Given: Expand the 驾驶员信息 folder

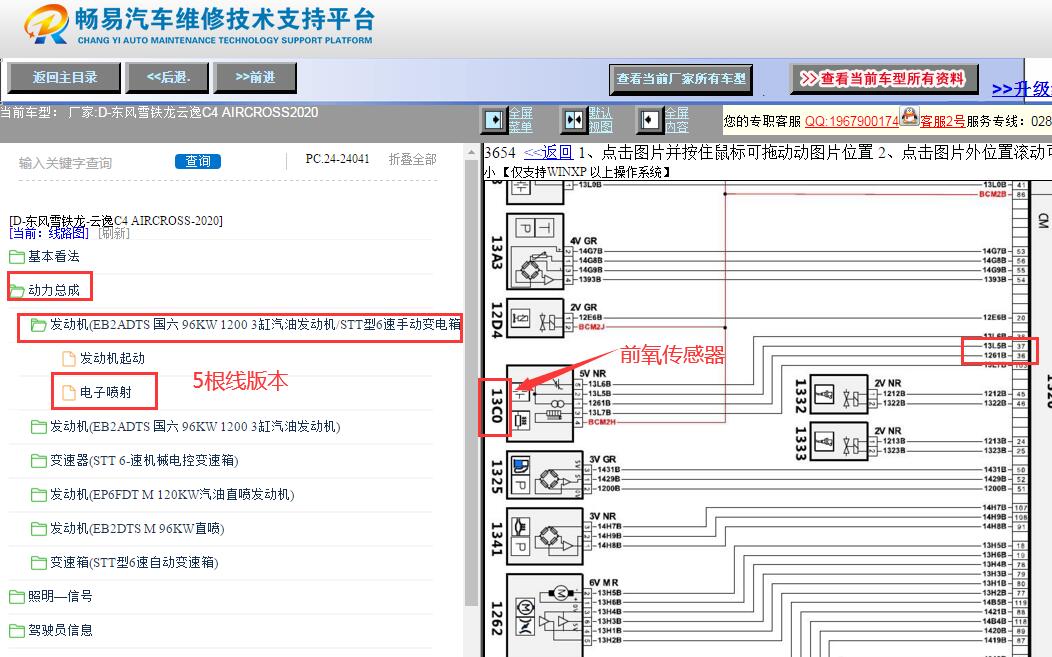Looking at the screenshot, I should [60, 630].
